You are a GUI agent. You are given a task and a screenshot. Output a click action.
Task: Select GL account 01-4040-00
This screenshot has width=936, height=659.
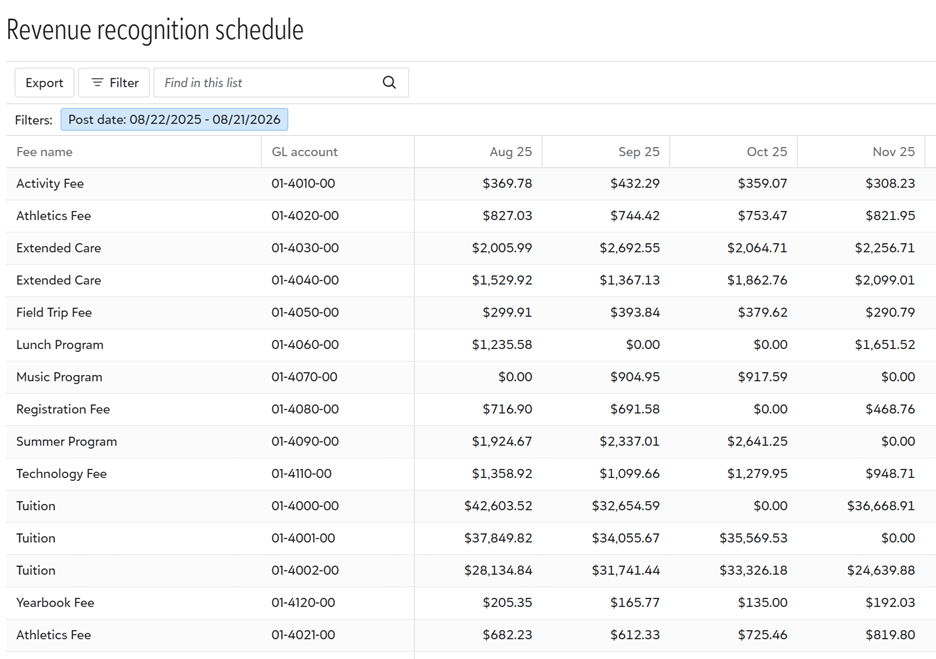pos(305,280)
